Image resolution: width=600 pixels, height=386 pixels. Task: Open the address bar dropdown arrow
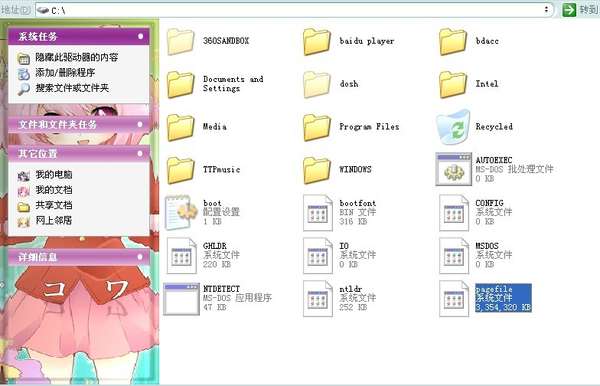tap(546, 10)
